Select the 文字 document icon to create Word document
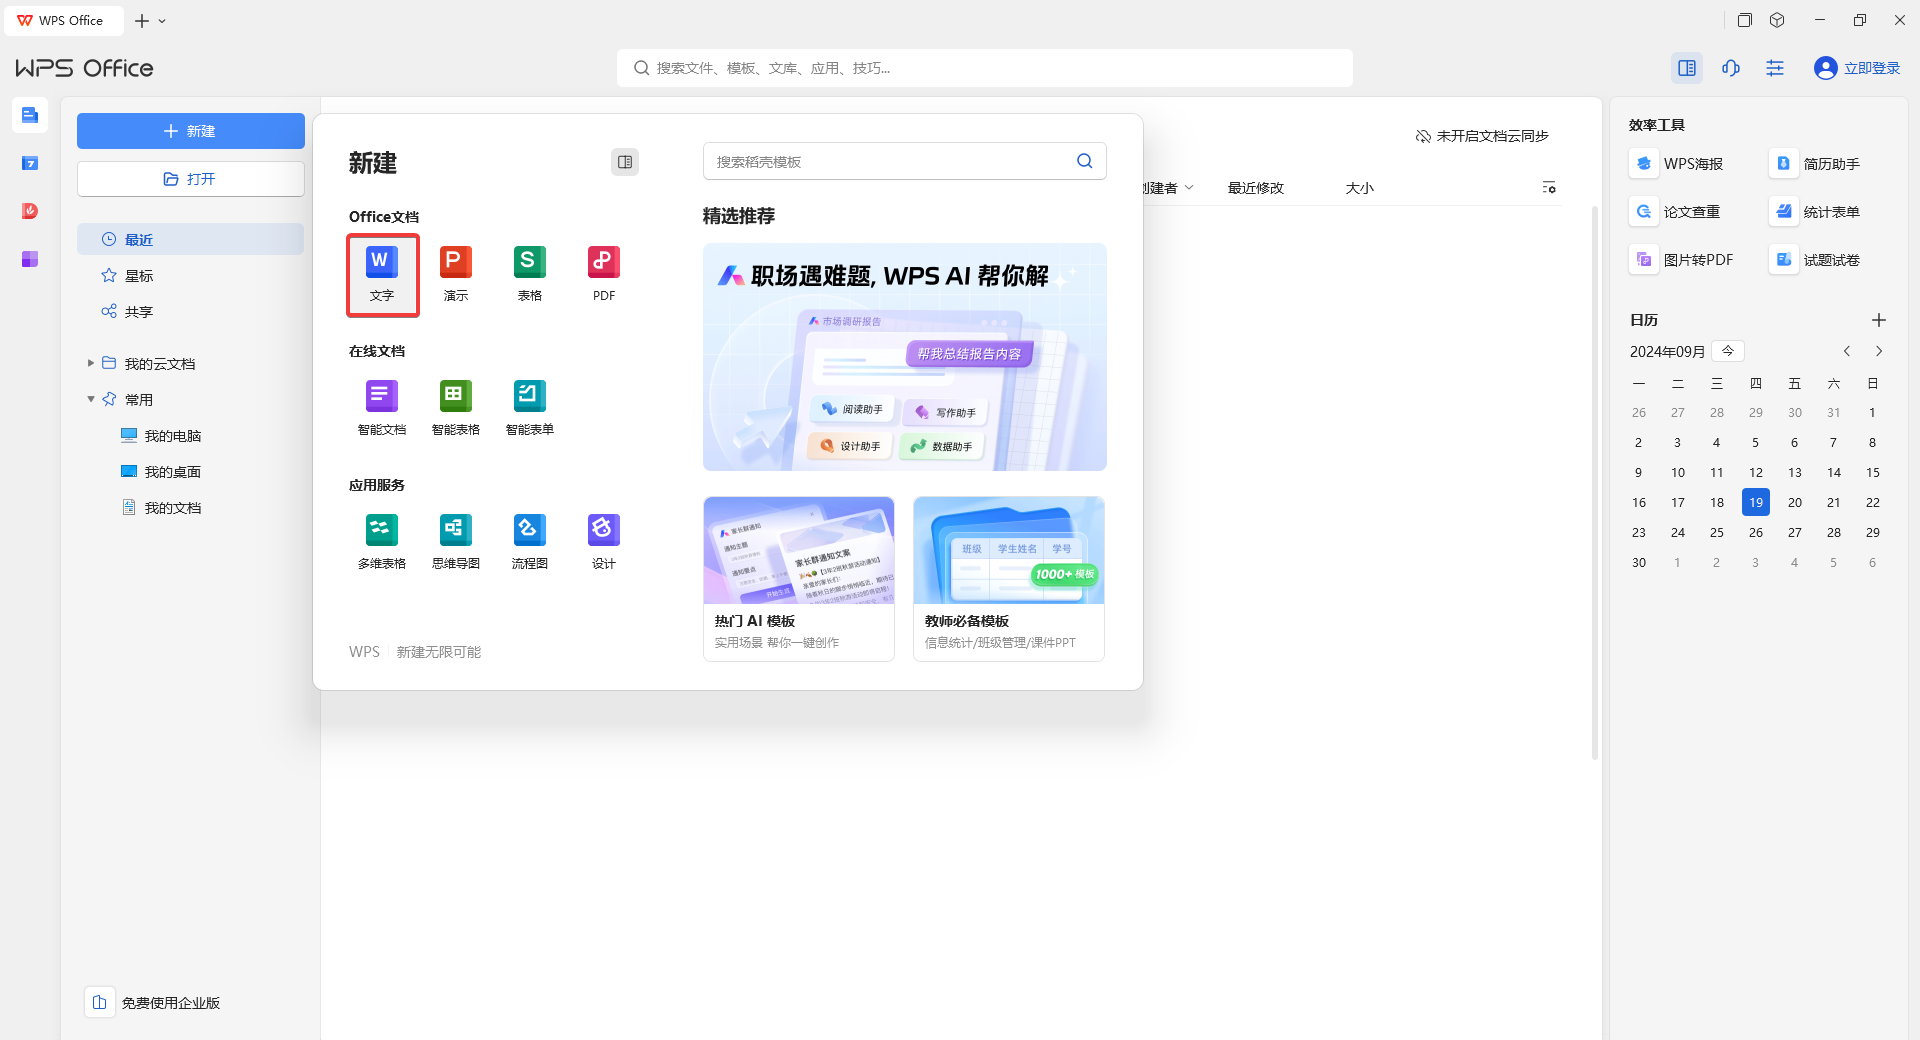 tap(382, 275)
